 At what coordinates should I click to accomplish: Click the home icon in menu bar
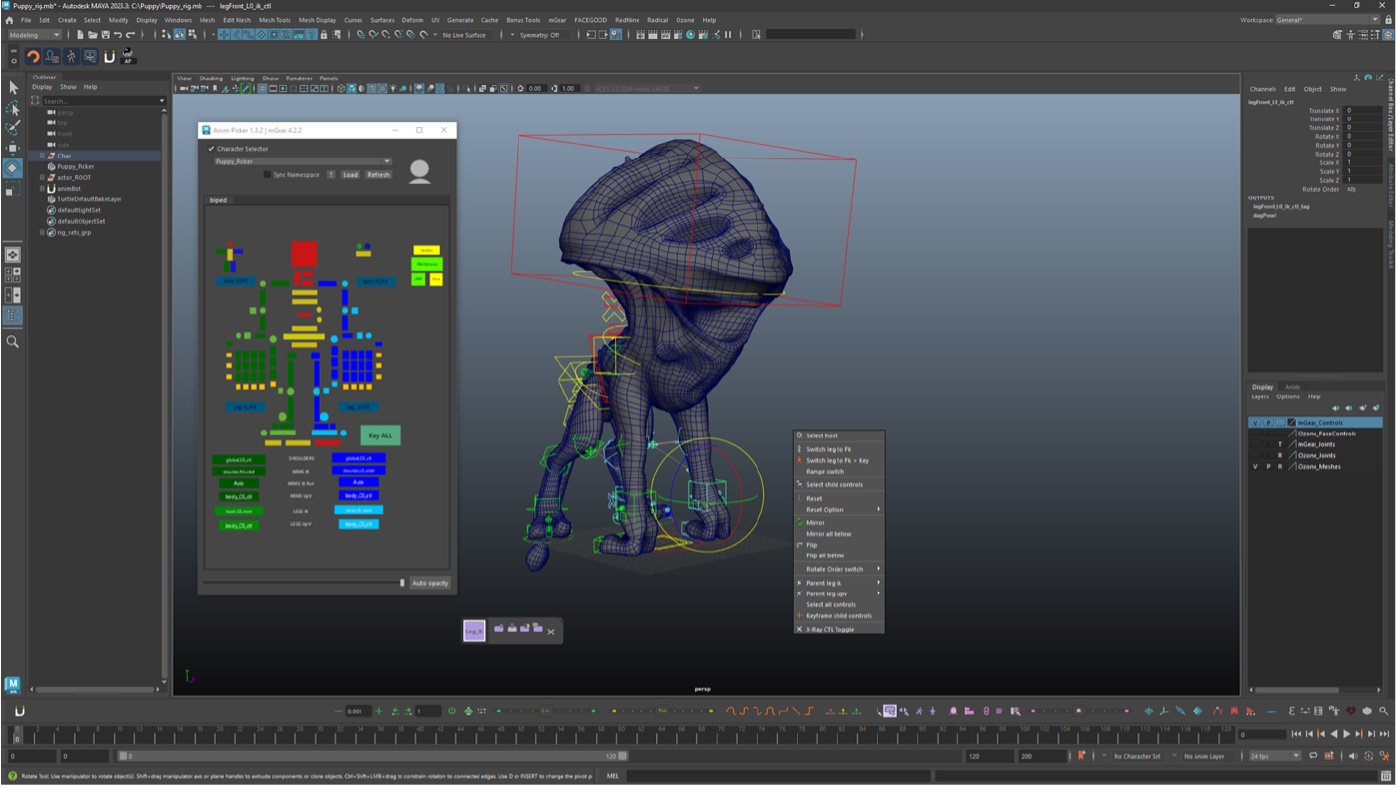9,20
